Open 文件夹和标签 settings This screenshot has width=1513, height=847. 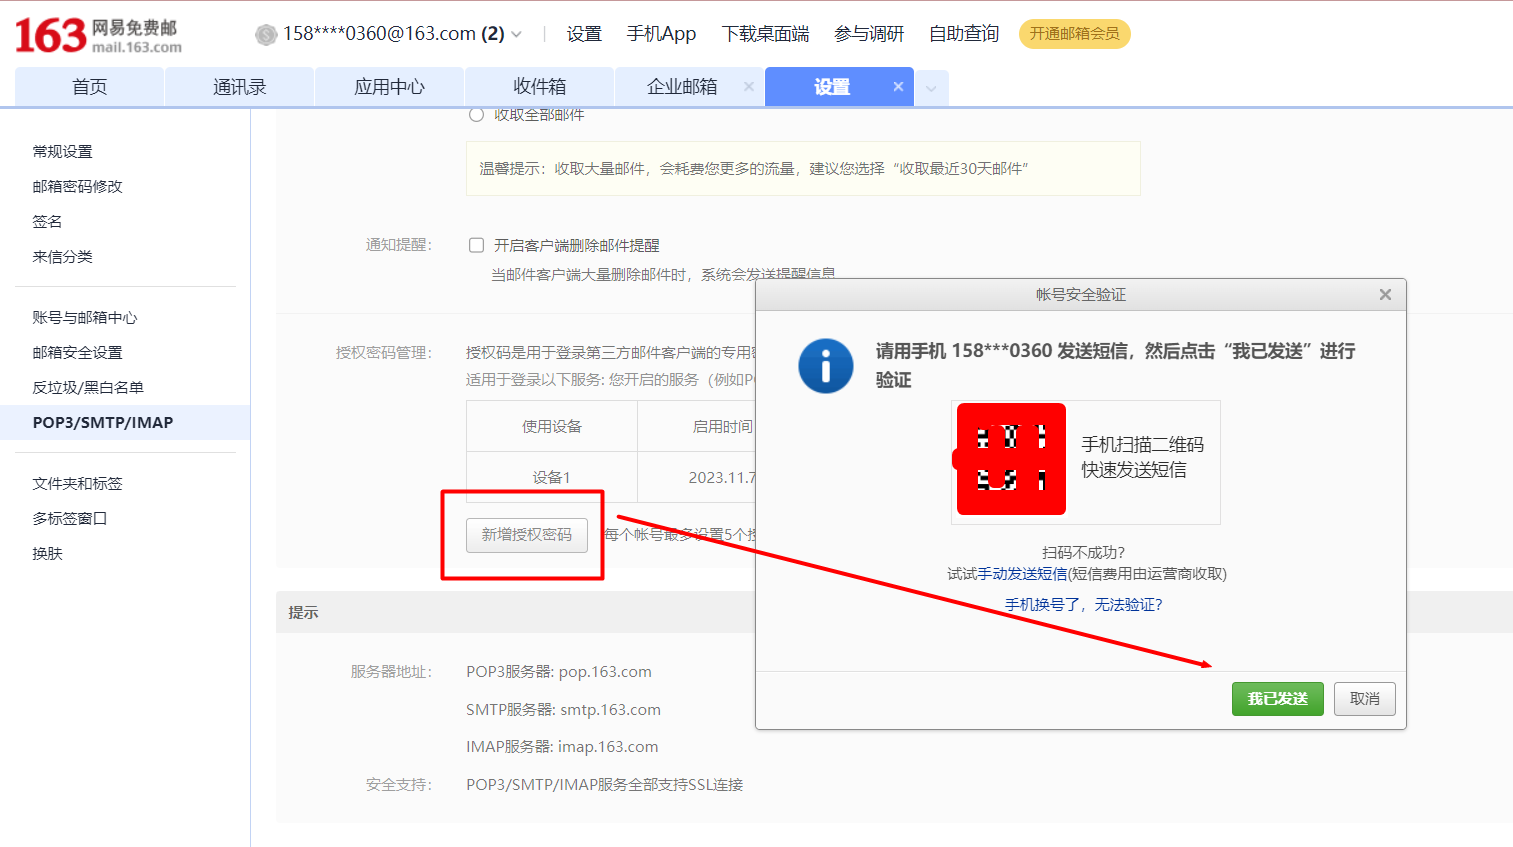pos(77,483)
